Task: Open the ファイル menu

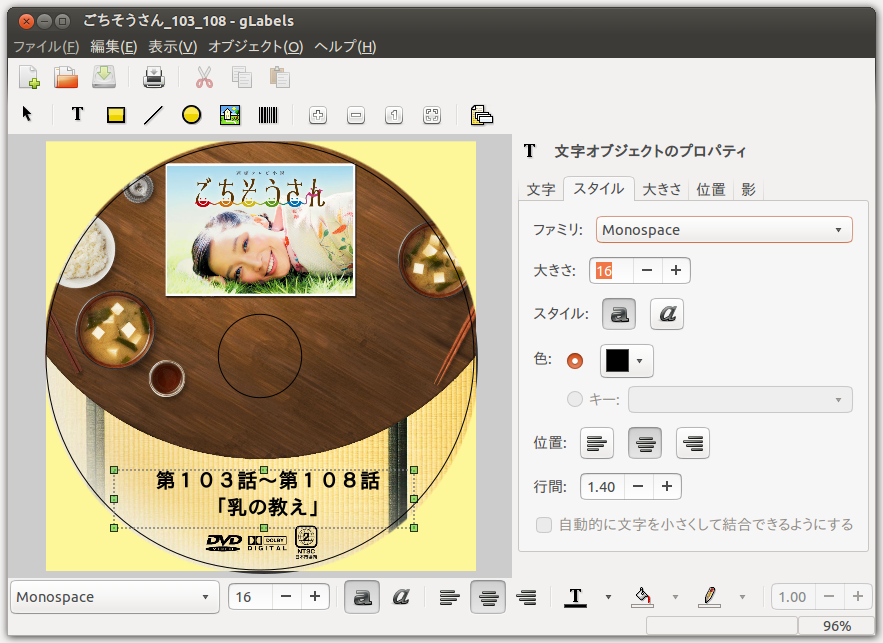Action: [46, 46]
